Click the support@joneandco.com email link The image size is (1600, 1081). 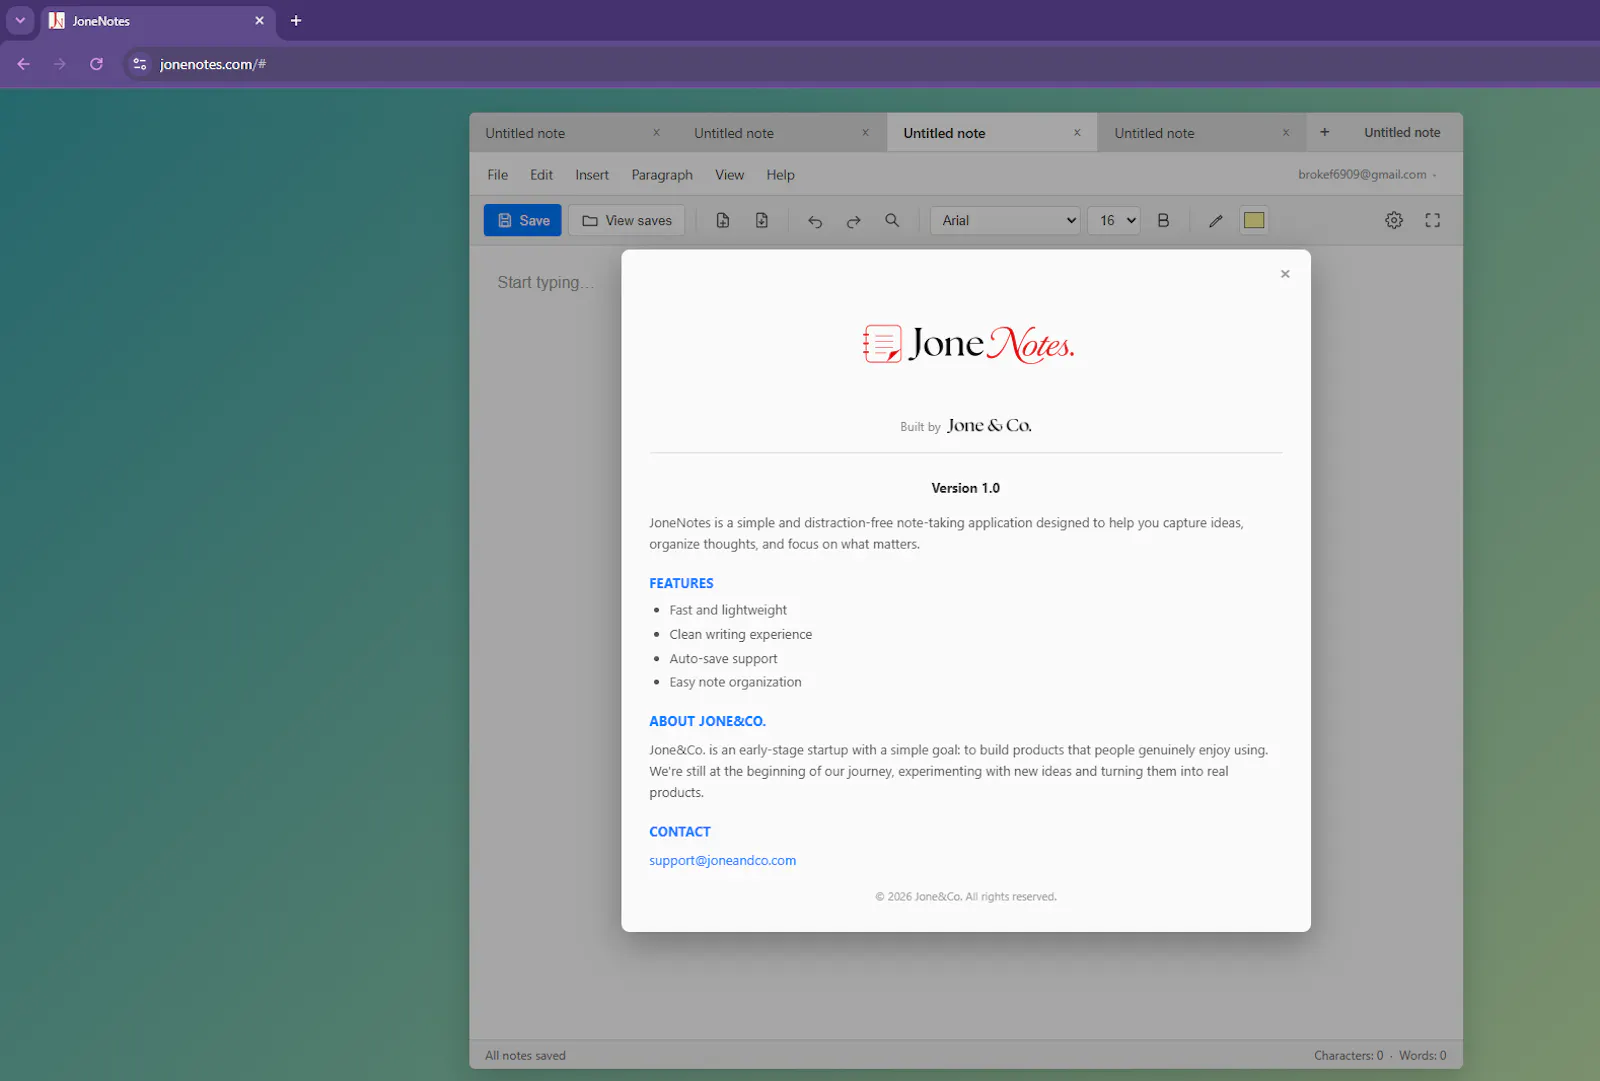coord(723,860)
